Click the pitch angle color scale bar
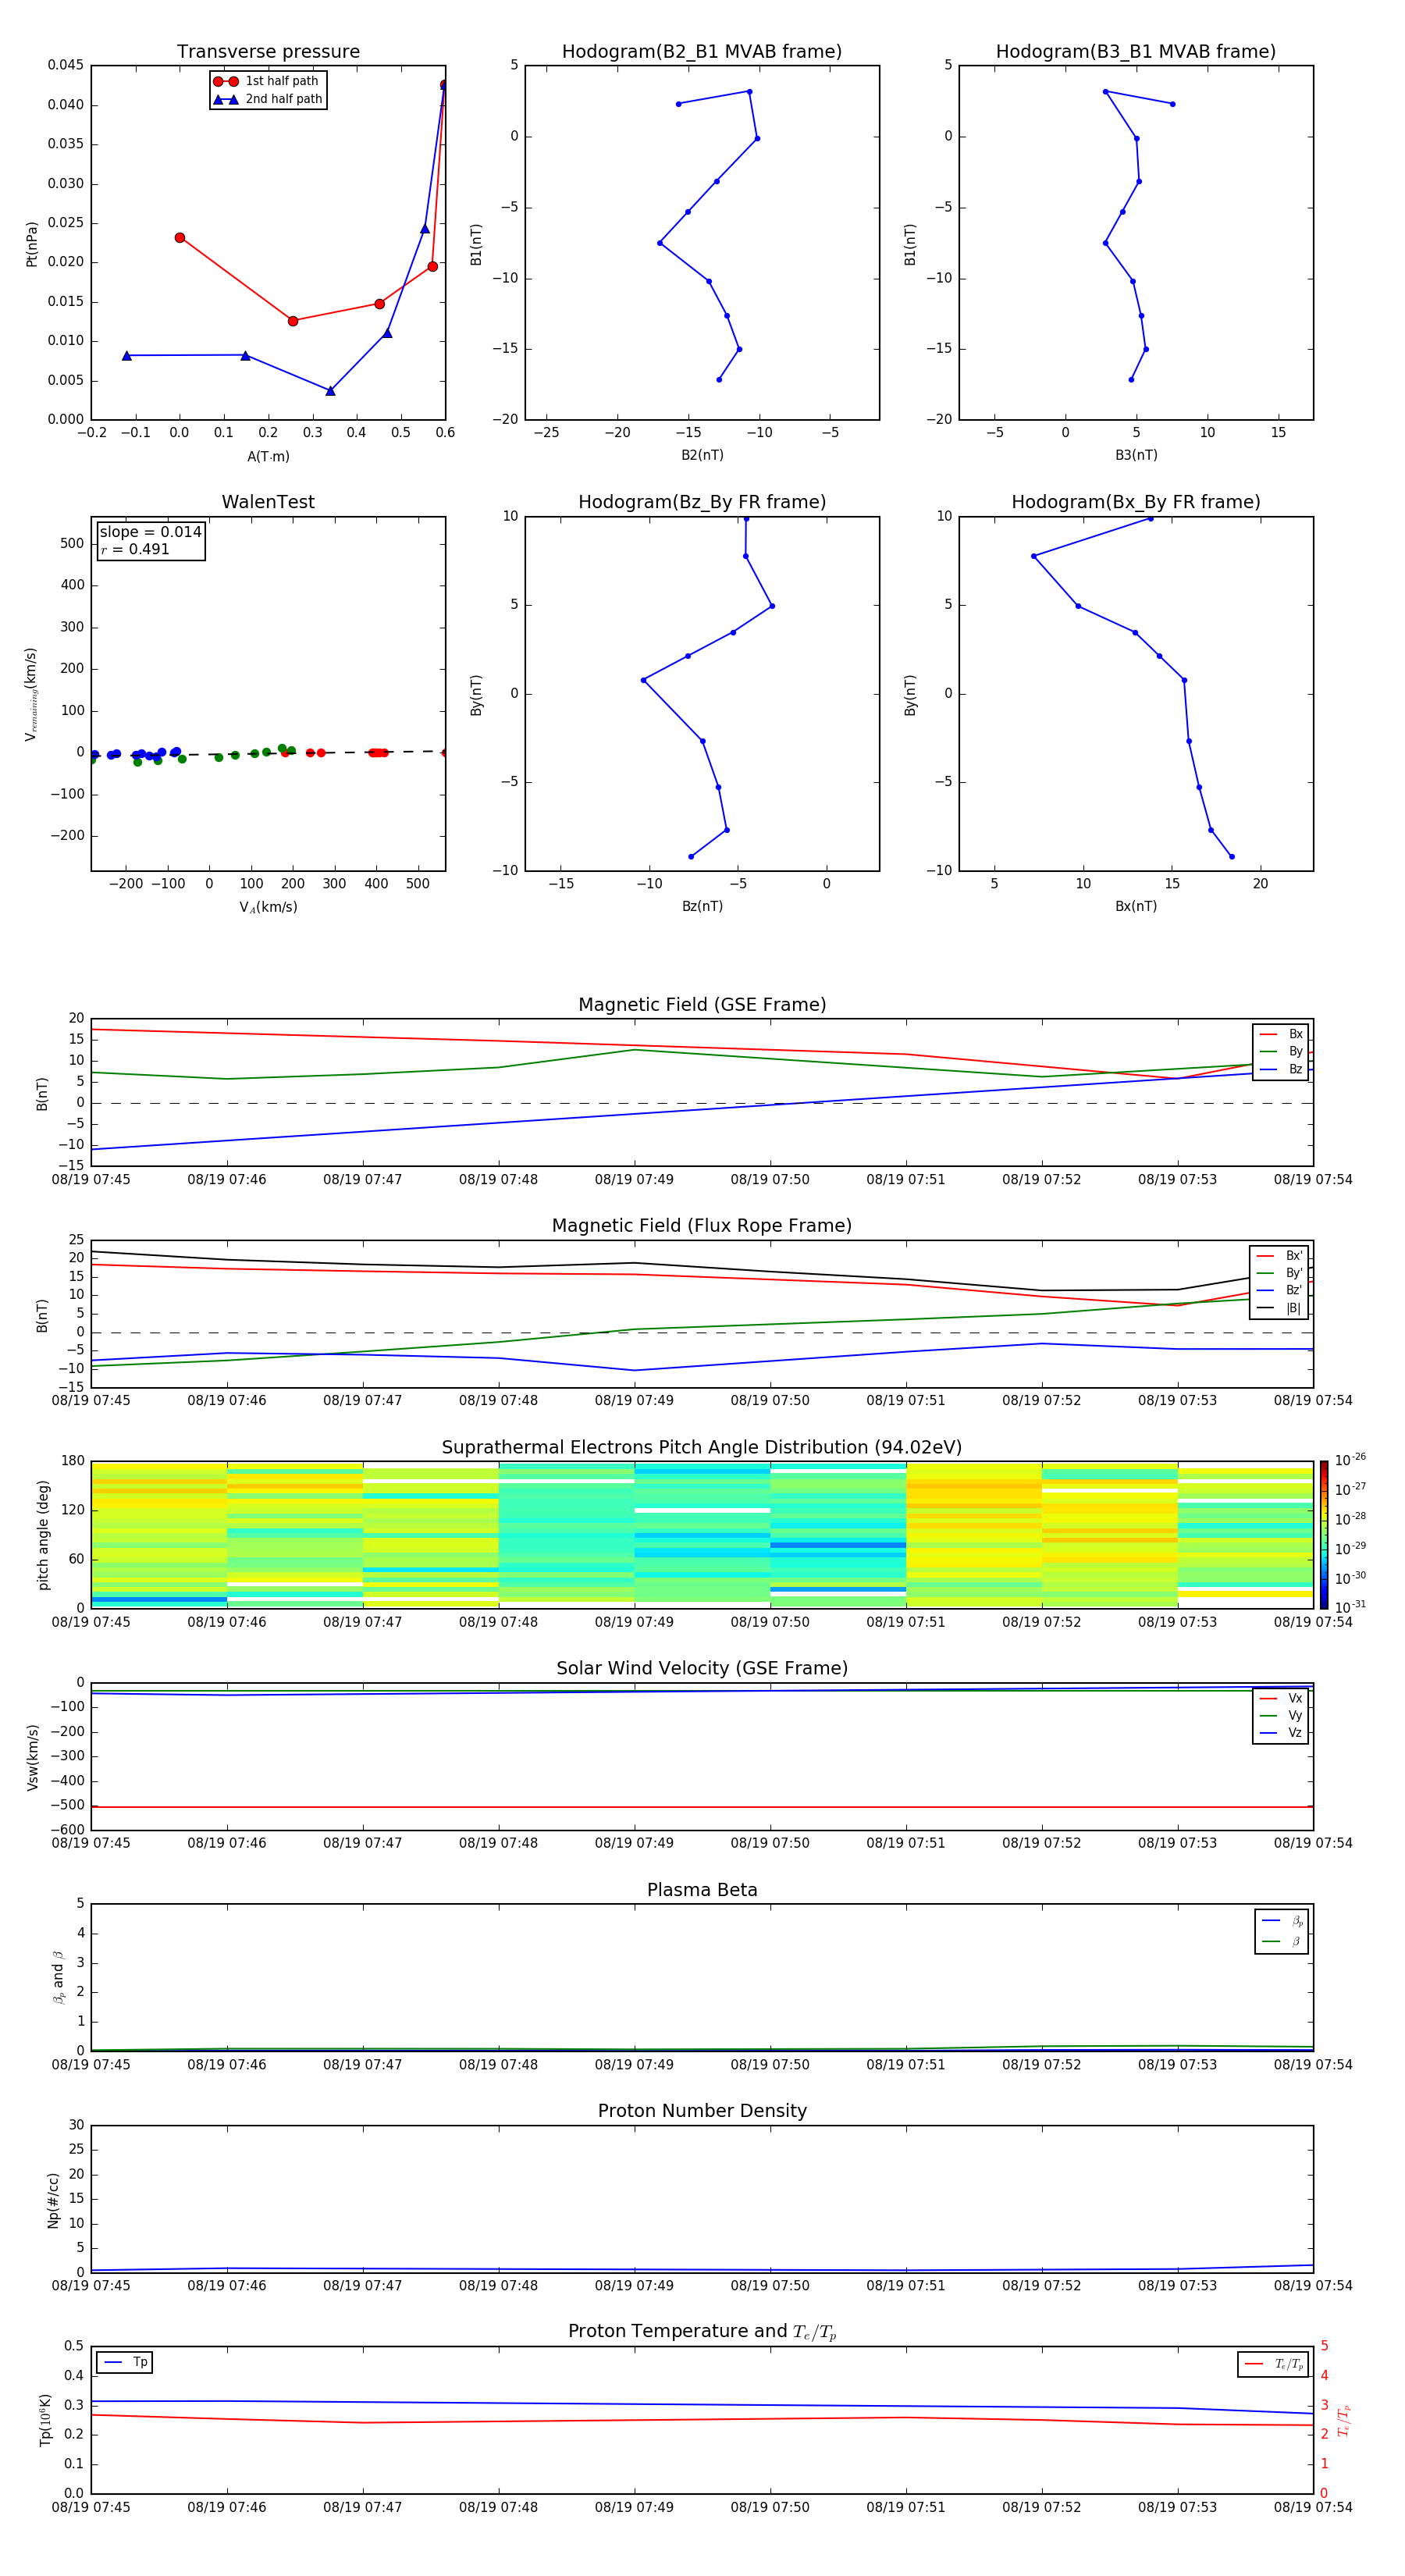The height and width of the screenshot is (2576, 1405). (x=1323, y=1535)
